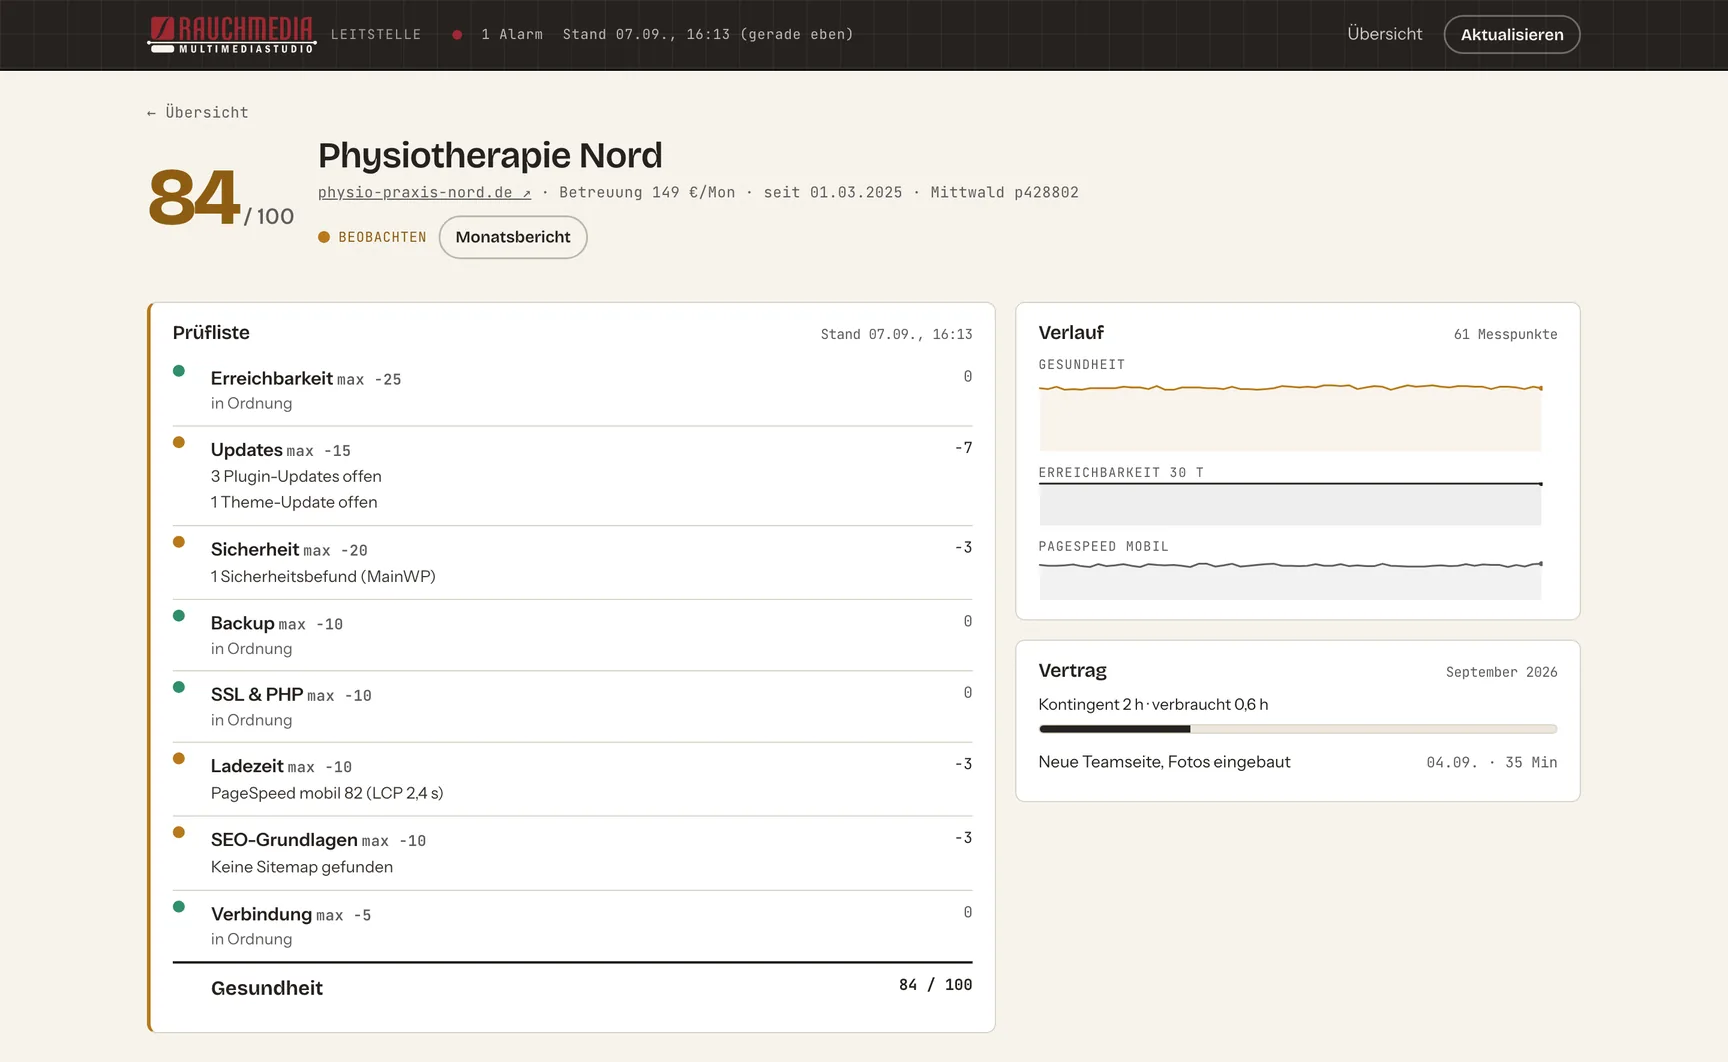Open the Monatsbericht report

pos(513,237)
